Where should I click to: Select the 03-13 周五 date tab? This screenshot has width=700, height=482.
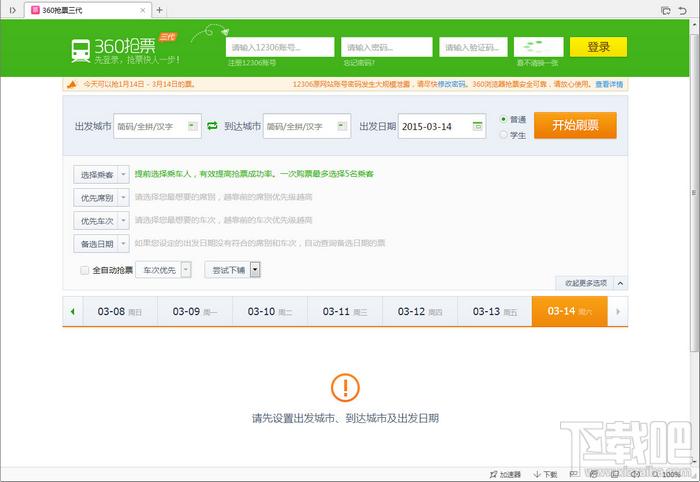tap(495, 312)
